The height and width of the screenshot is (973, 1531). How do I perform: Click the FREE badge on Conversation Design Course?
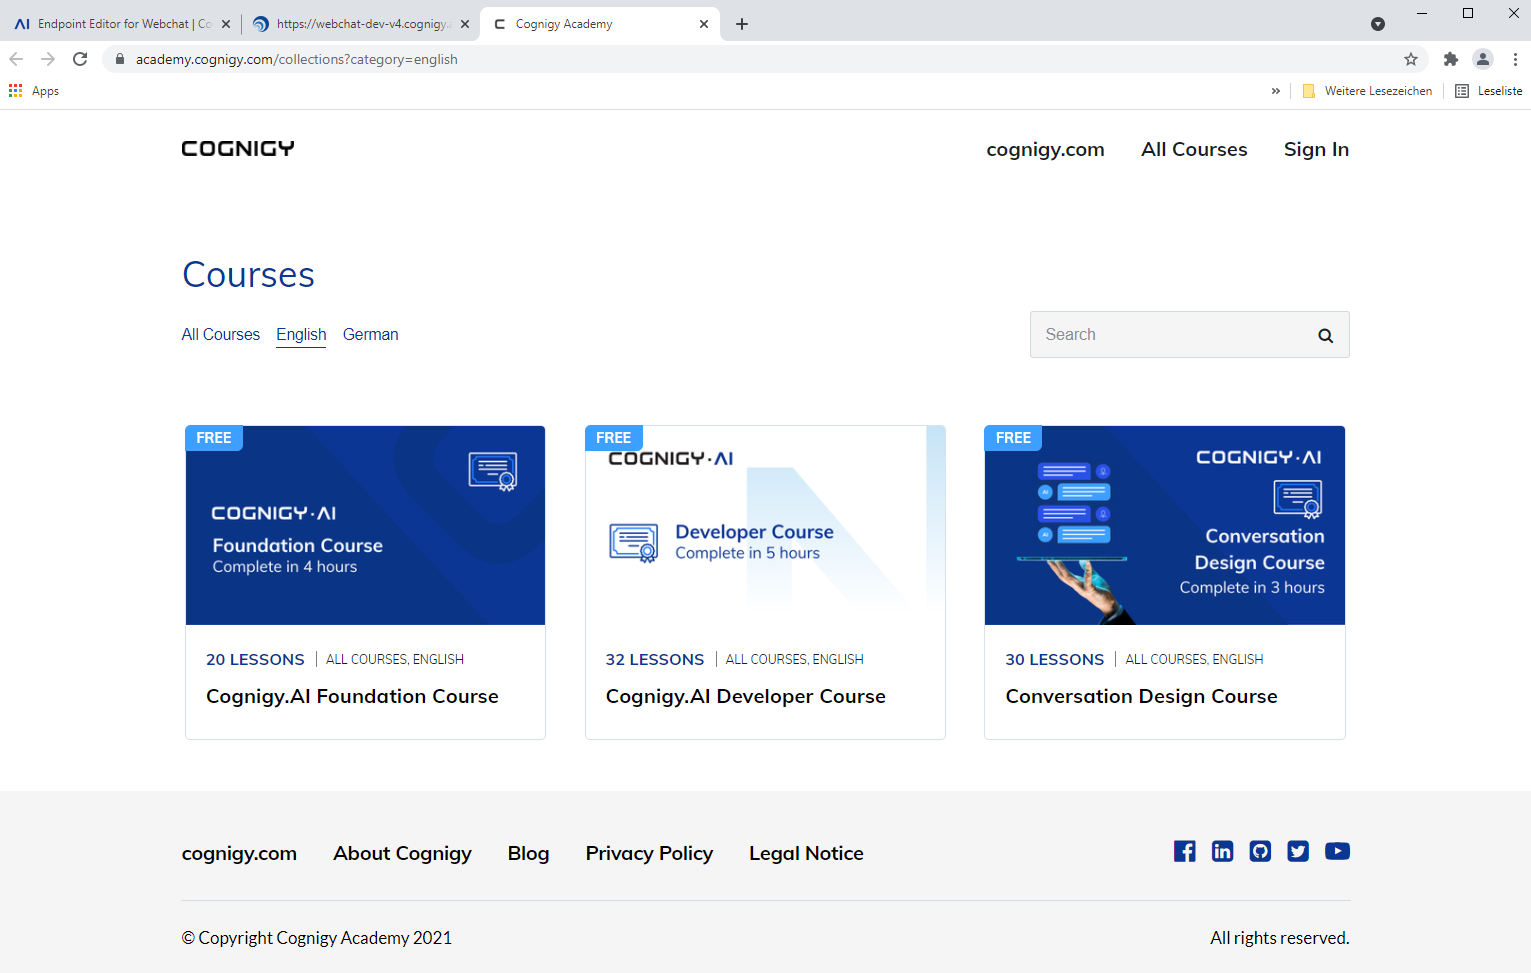1013,438
